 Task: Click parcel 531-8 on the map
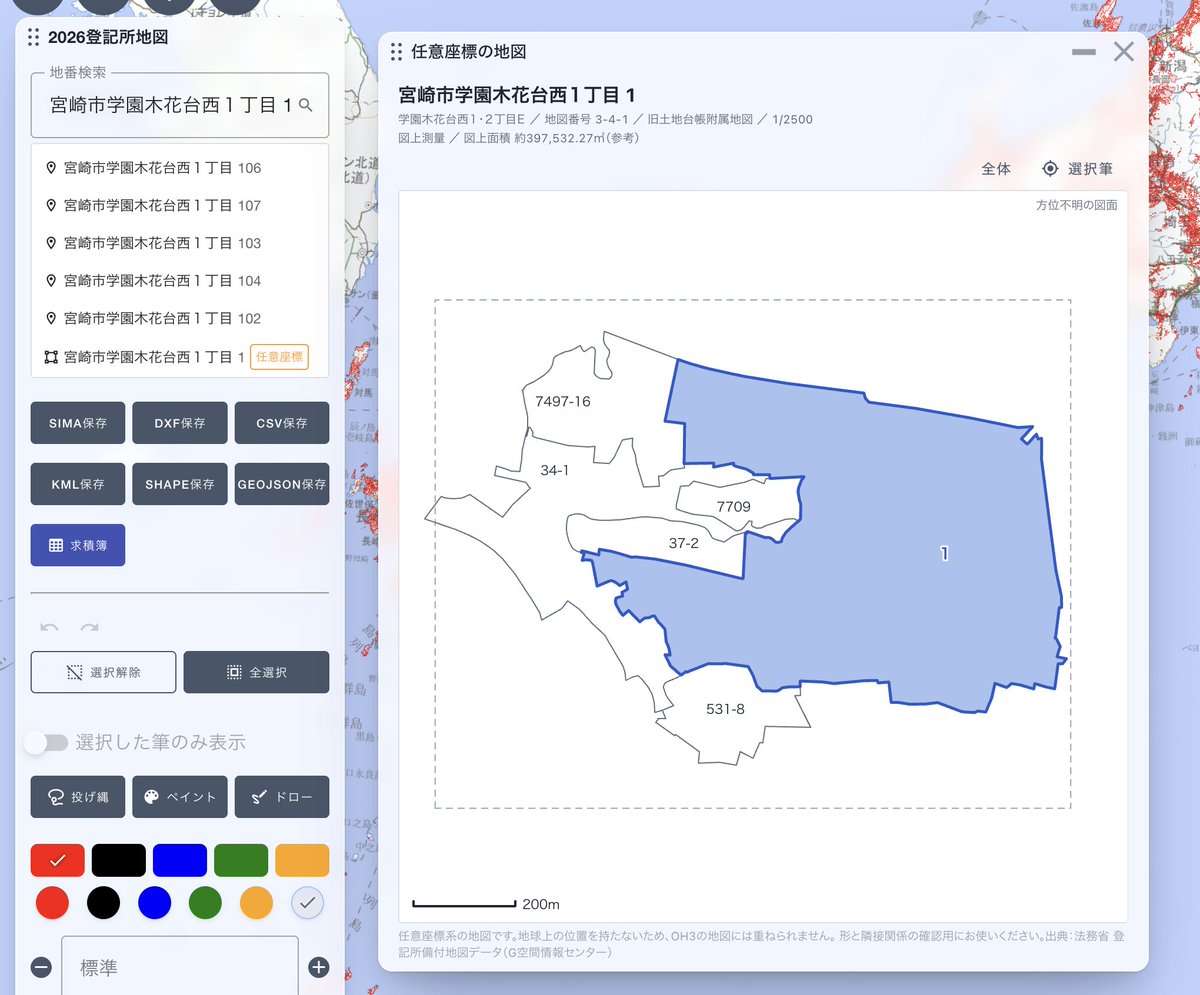(x=725, y=709)
